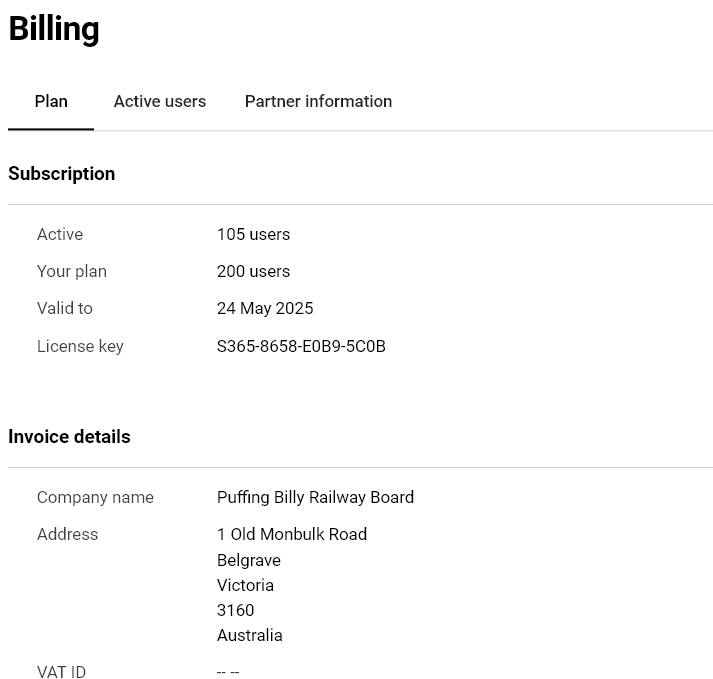Screen dimensions: 713x679
Task: Click the 24 May 2025 valid-to date
Action: tap(265, 308)
